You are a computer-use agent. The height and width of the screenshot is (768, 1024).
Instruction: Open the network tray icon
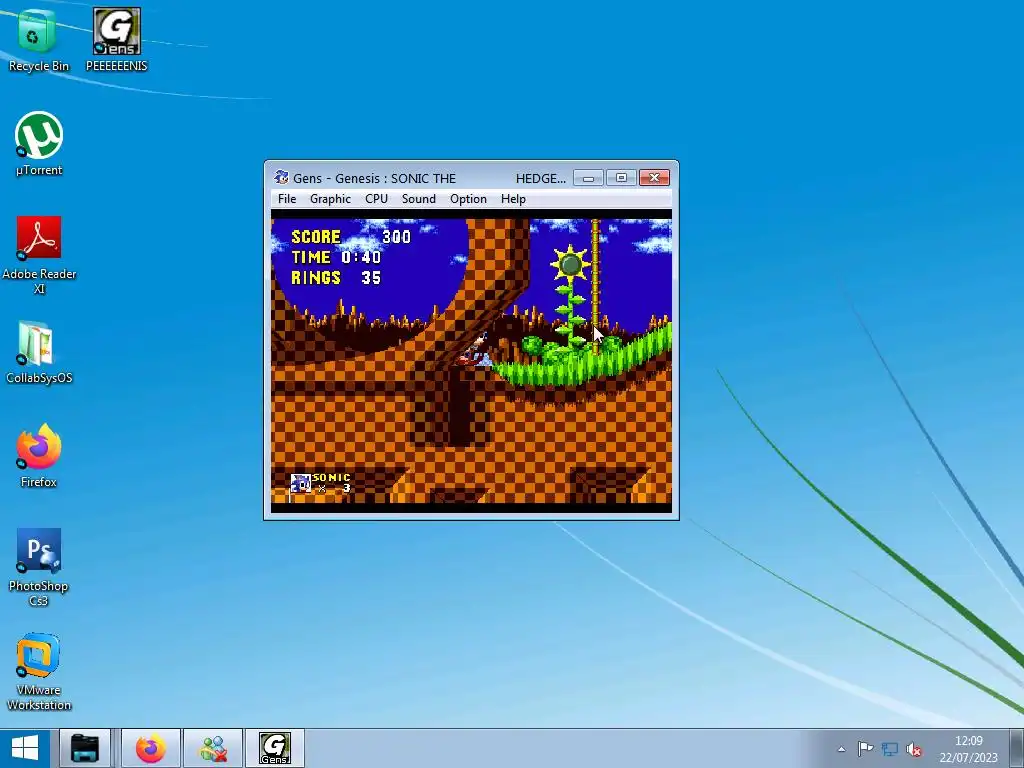coord(889,749)
